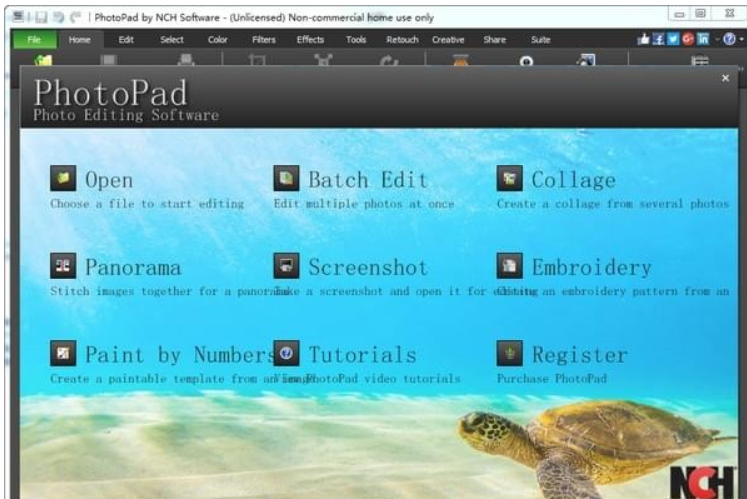Screen dimensions: 747x499
Task: Start Batch Edit from its label
Action: click(368, 180)
